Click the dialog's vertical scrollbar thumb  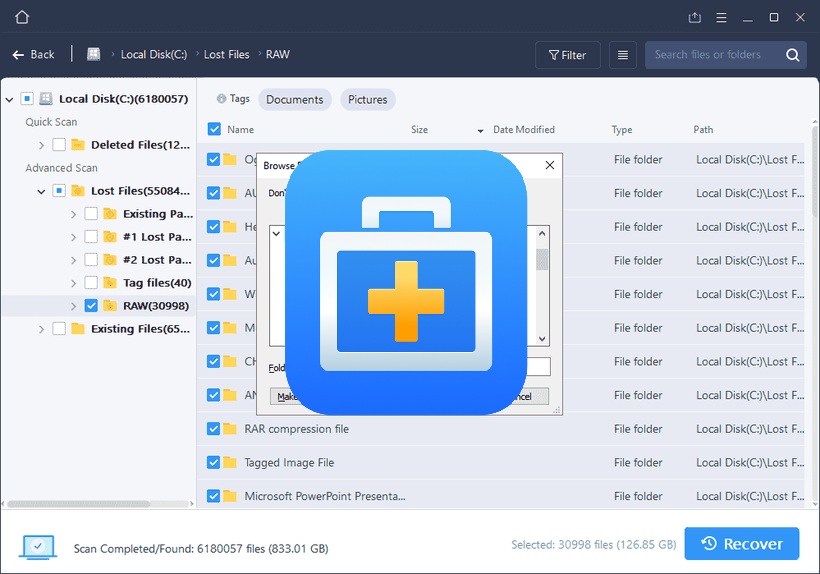tap(542, 260)
